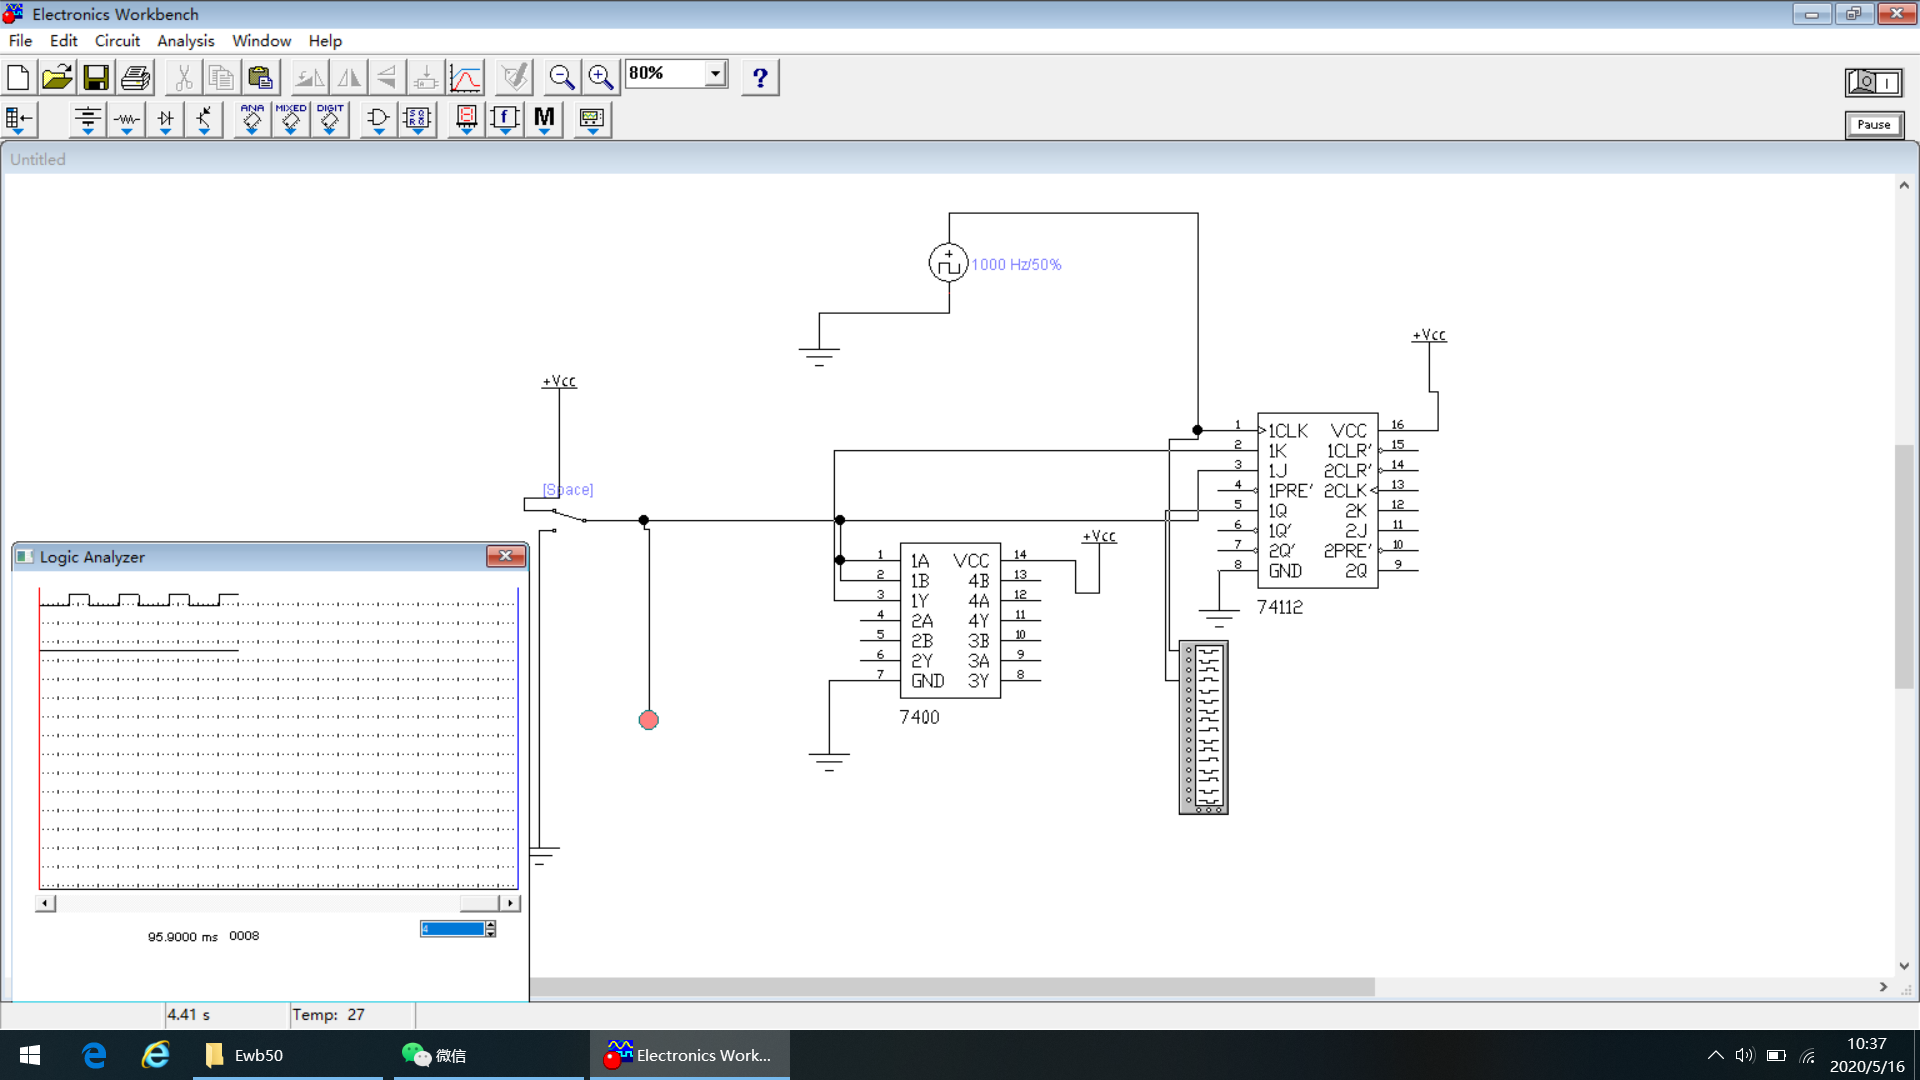Open the Basic components bin dropdown

coord(126,119)
